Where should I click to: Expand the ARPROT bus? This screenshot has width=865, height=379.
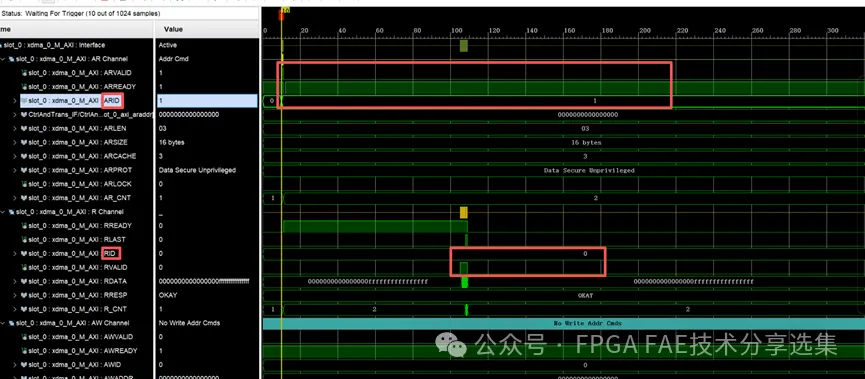click(15, 170)
